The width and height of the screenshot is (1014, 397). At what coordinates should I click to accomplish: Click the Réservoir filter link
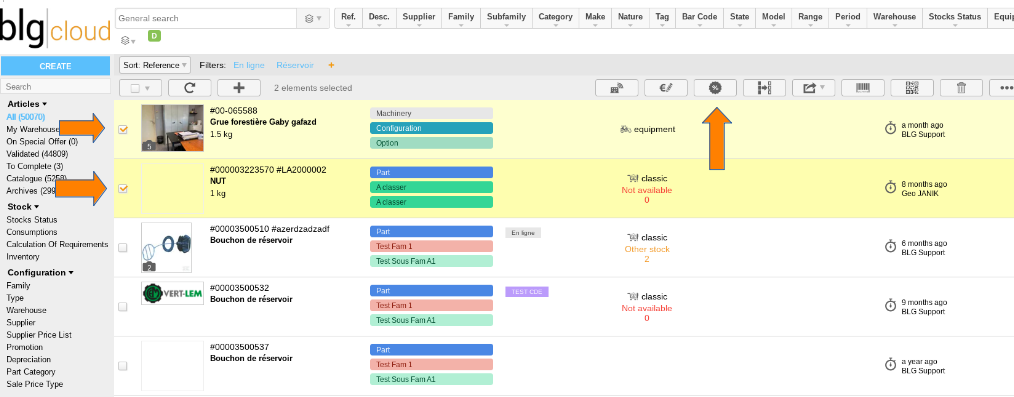click(295, 65)
